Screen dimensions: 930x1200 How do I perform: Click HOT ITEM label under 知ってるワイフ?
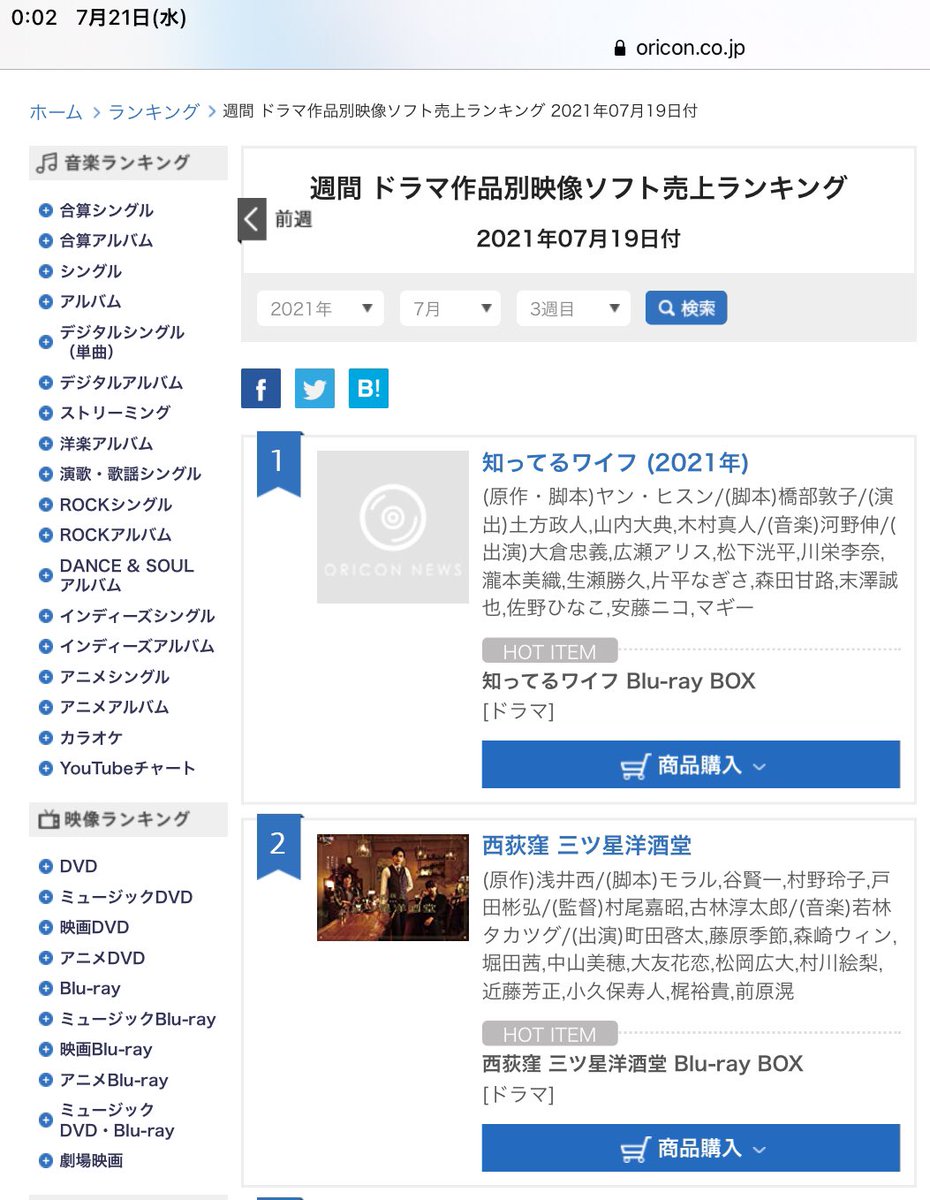[x=549, y=652]
